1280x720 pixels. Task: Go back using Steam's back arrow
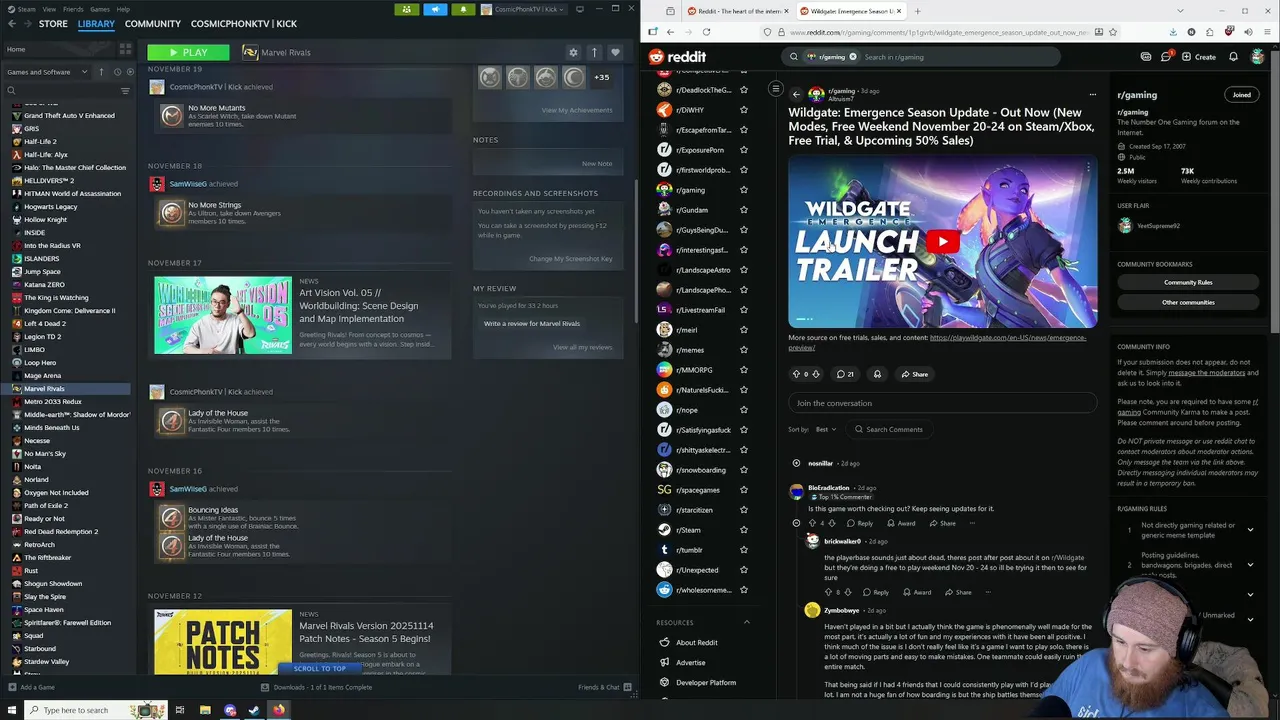pos(10,24)
